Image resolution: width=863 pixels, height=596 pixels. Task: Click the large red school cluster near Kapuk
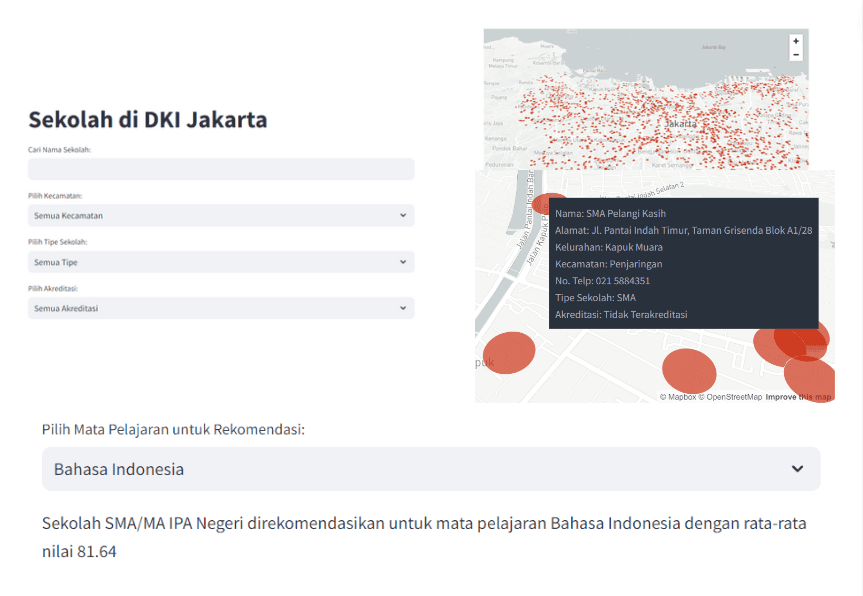pos(510,353)
